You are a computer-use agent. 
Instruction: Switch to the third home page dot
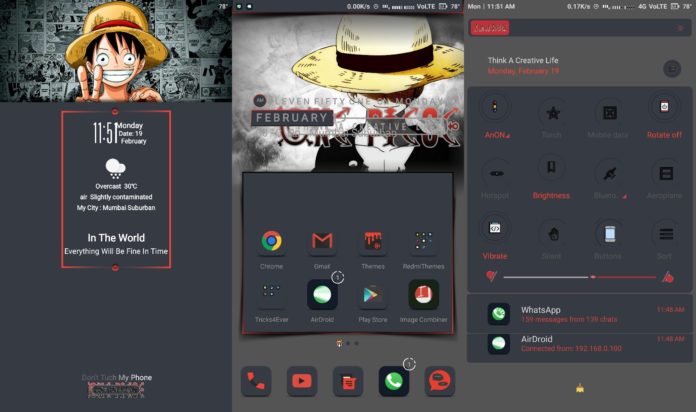356,343
